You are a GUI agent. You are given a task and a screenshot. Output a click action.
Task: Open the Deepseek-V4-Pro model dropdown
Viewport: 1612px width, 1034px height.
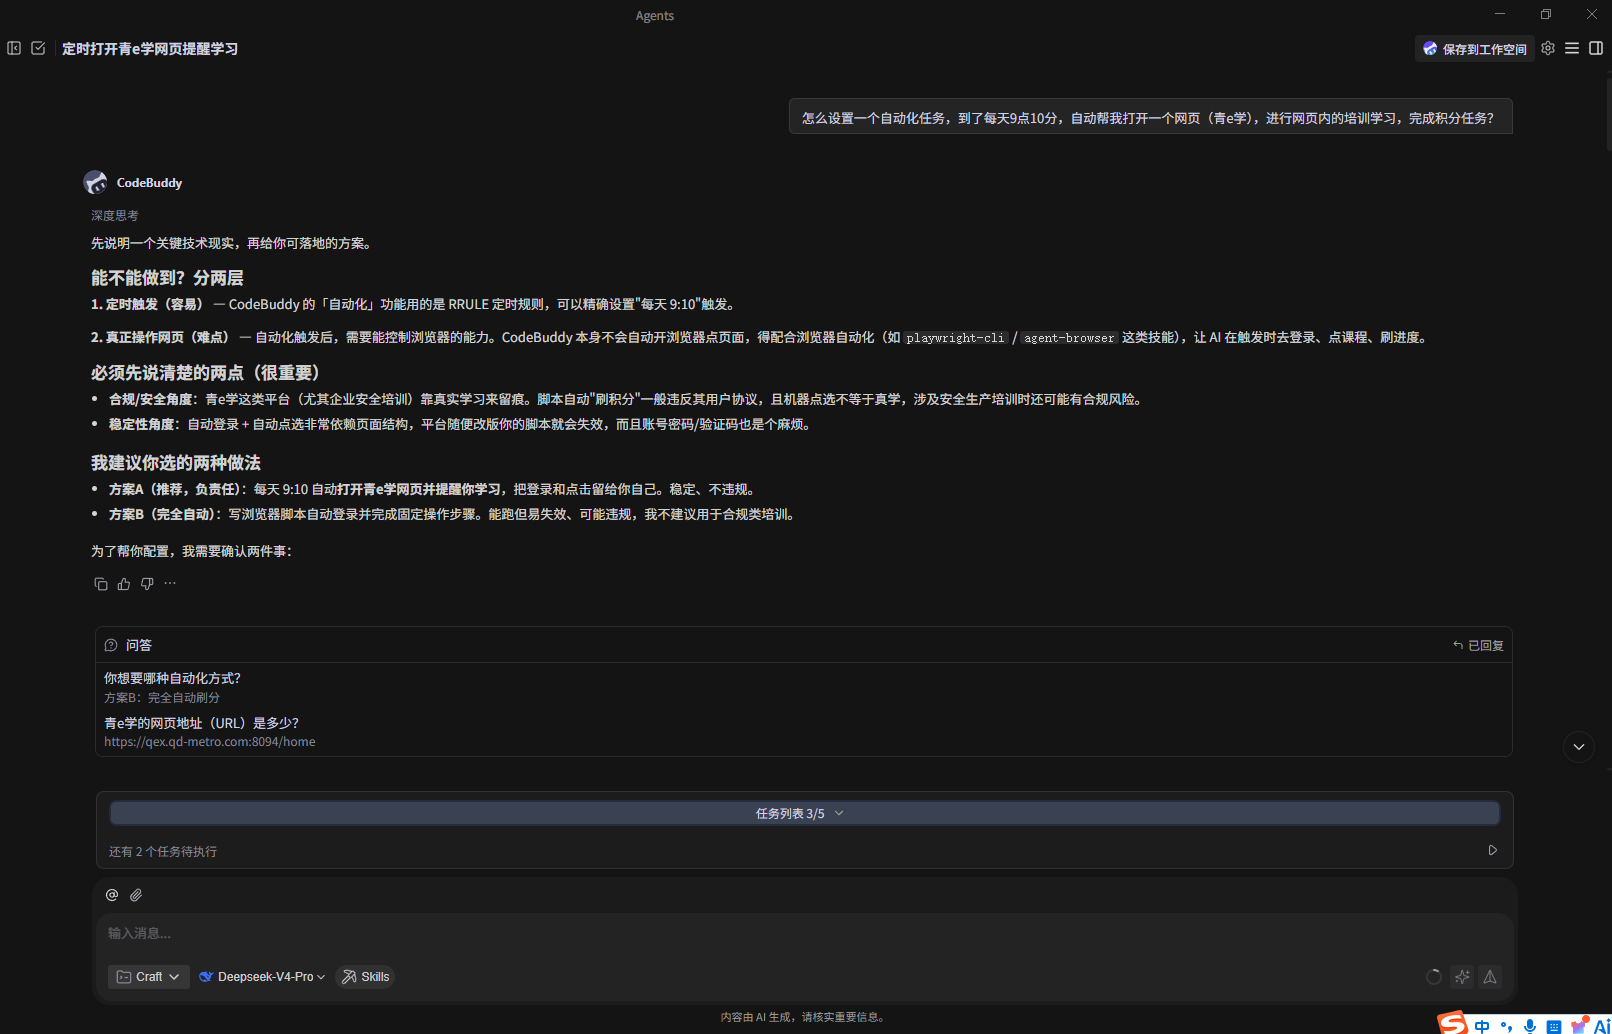tap(262, 977)
